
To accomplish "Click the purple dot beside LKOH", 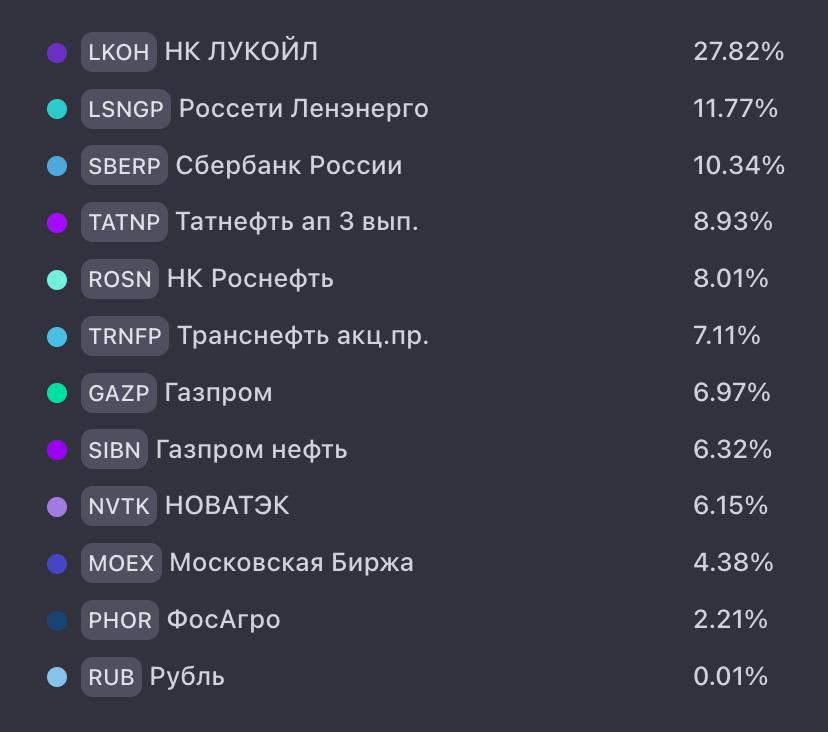I will pos(57,52).
